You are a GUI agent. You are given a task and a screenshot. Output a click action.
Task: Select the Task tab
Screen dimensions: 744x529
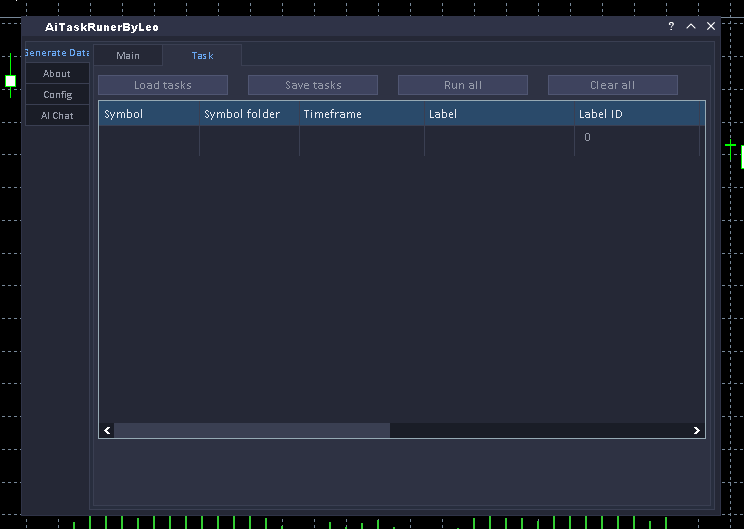click(x=202, y=56)
